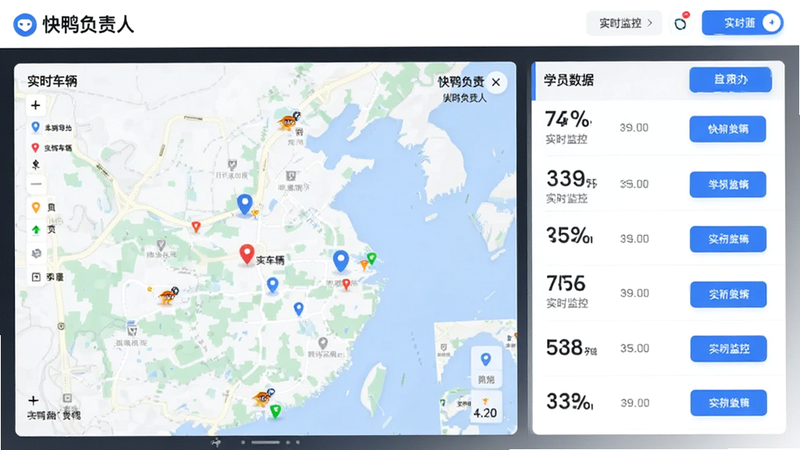The height and width of the screenshot is (450, 800).
Task: Click the scooter marker at the map's top
Action: (289, 121)
